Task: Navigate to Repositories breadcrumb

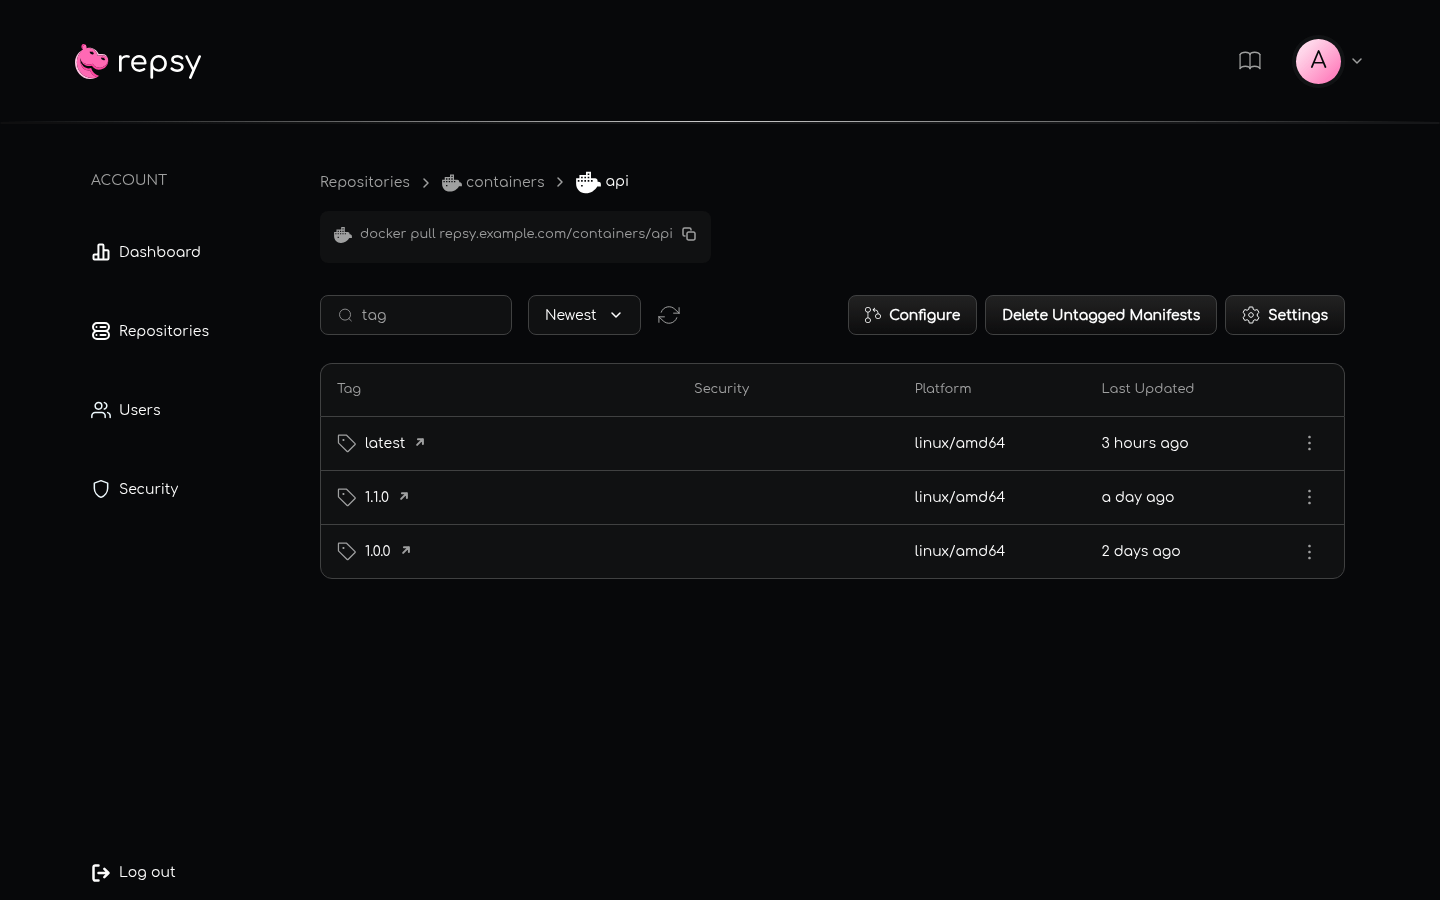Action: [x=365, y=182]
